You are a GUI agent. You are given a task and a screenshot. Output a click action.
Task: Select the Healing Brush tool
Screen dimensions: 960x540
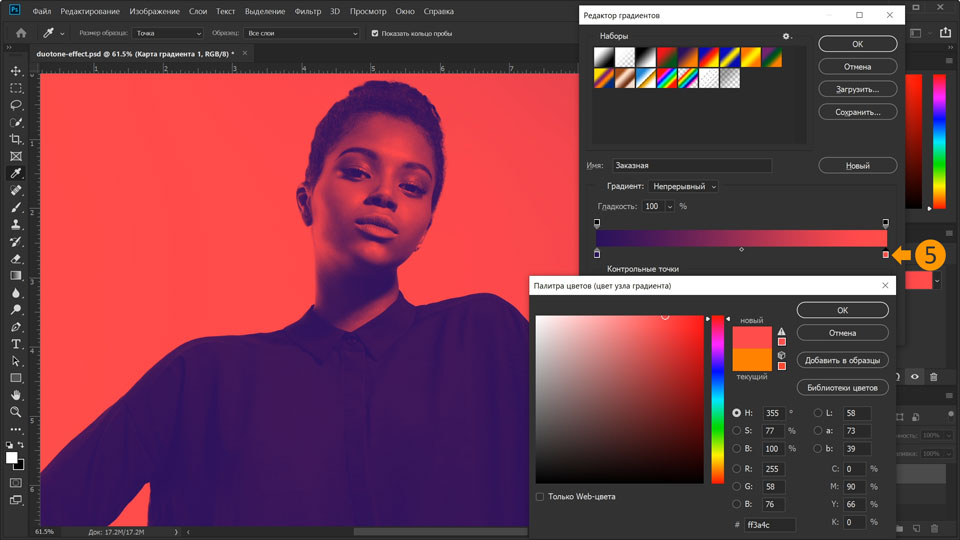coord(16,190)
